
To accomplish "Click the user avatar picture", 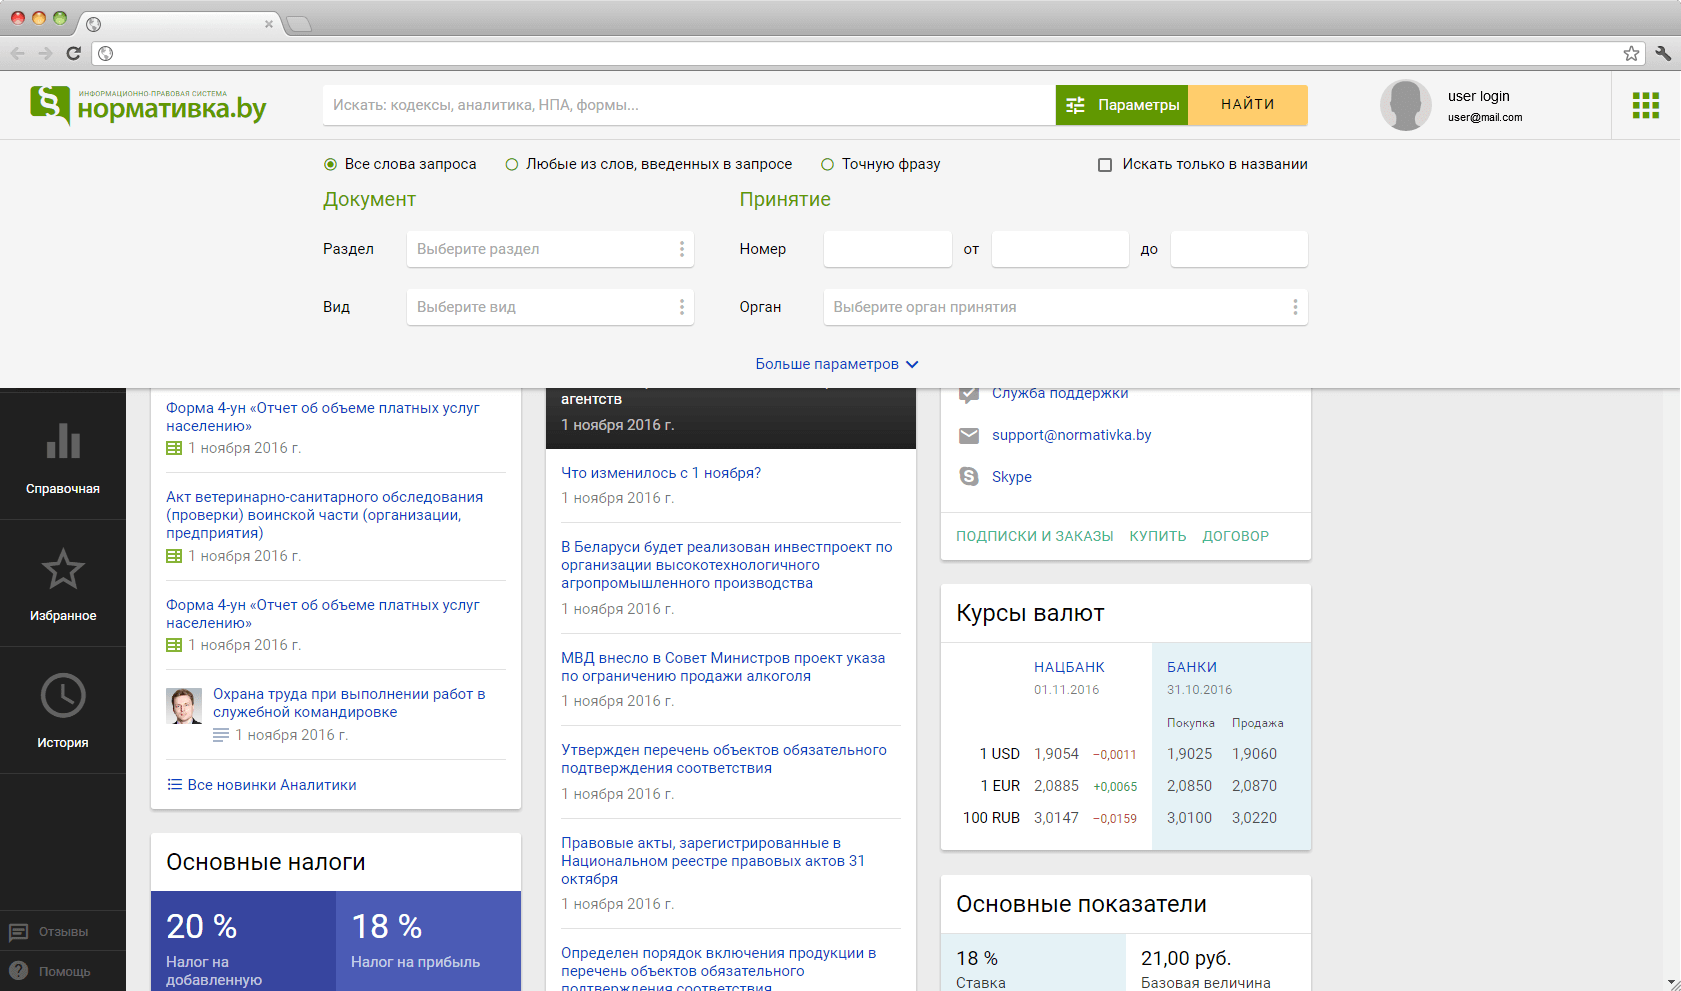I will pos(1405,105).
